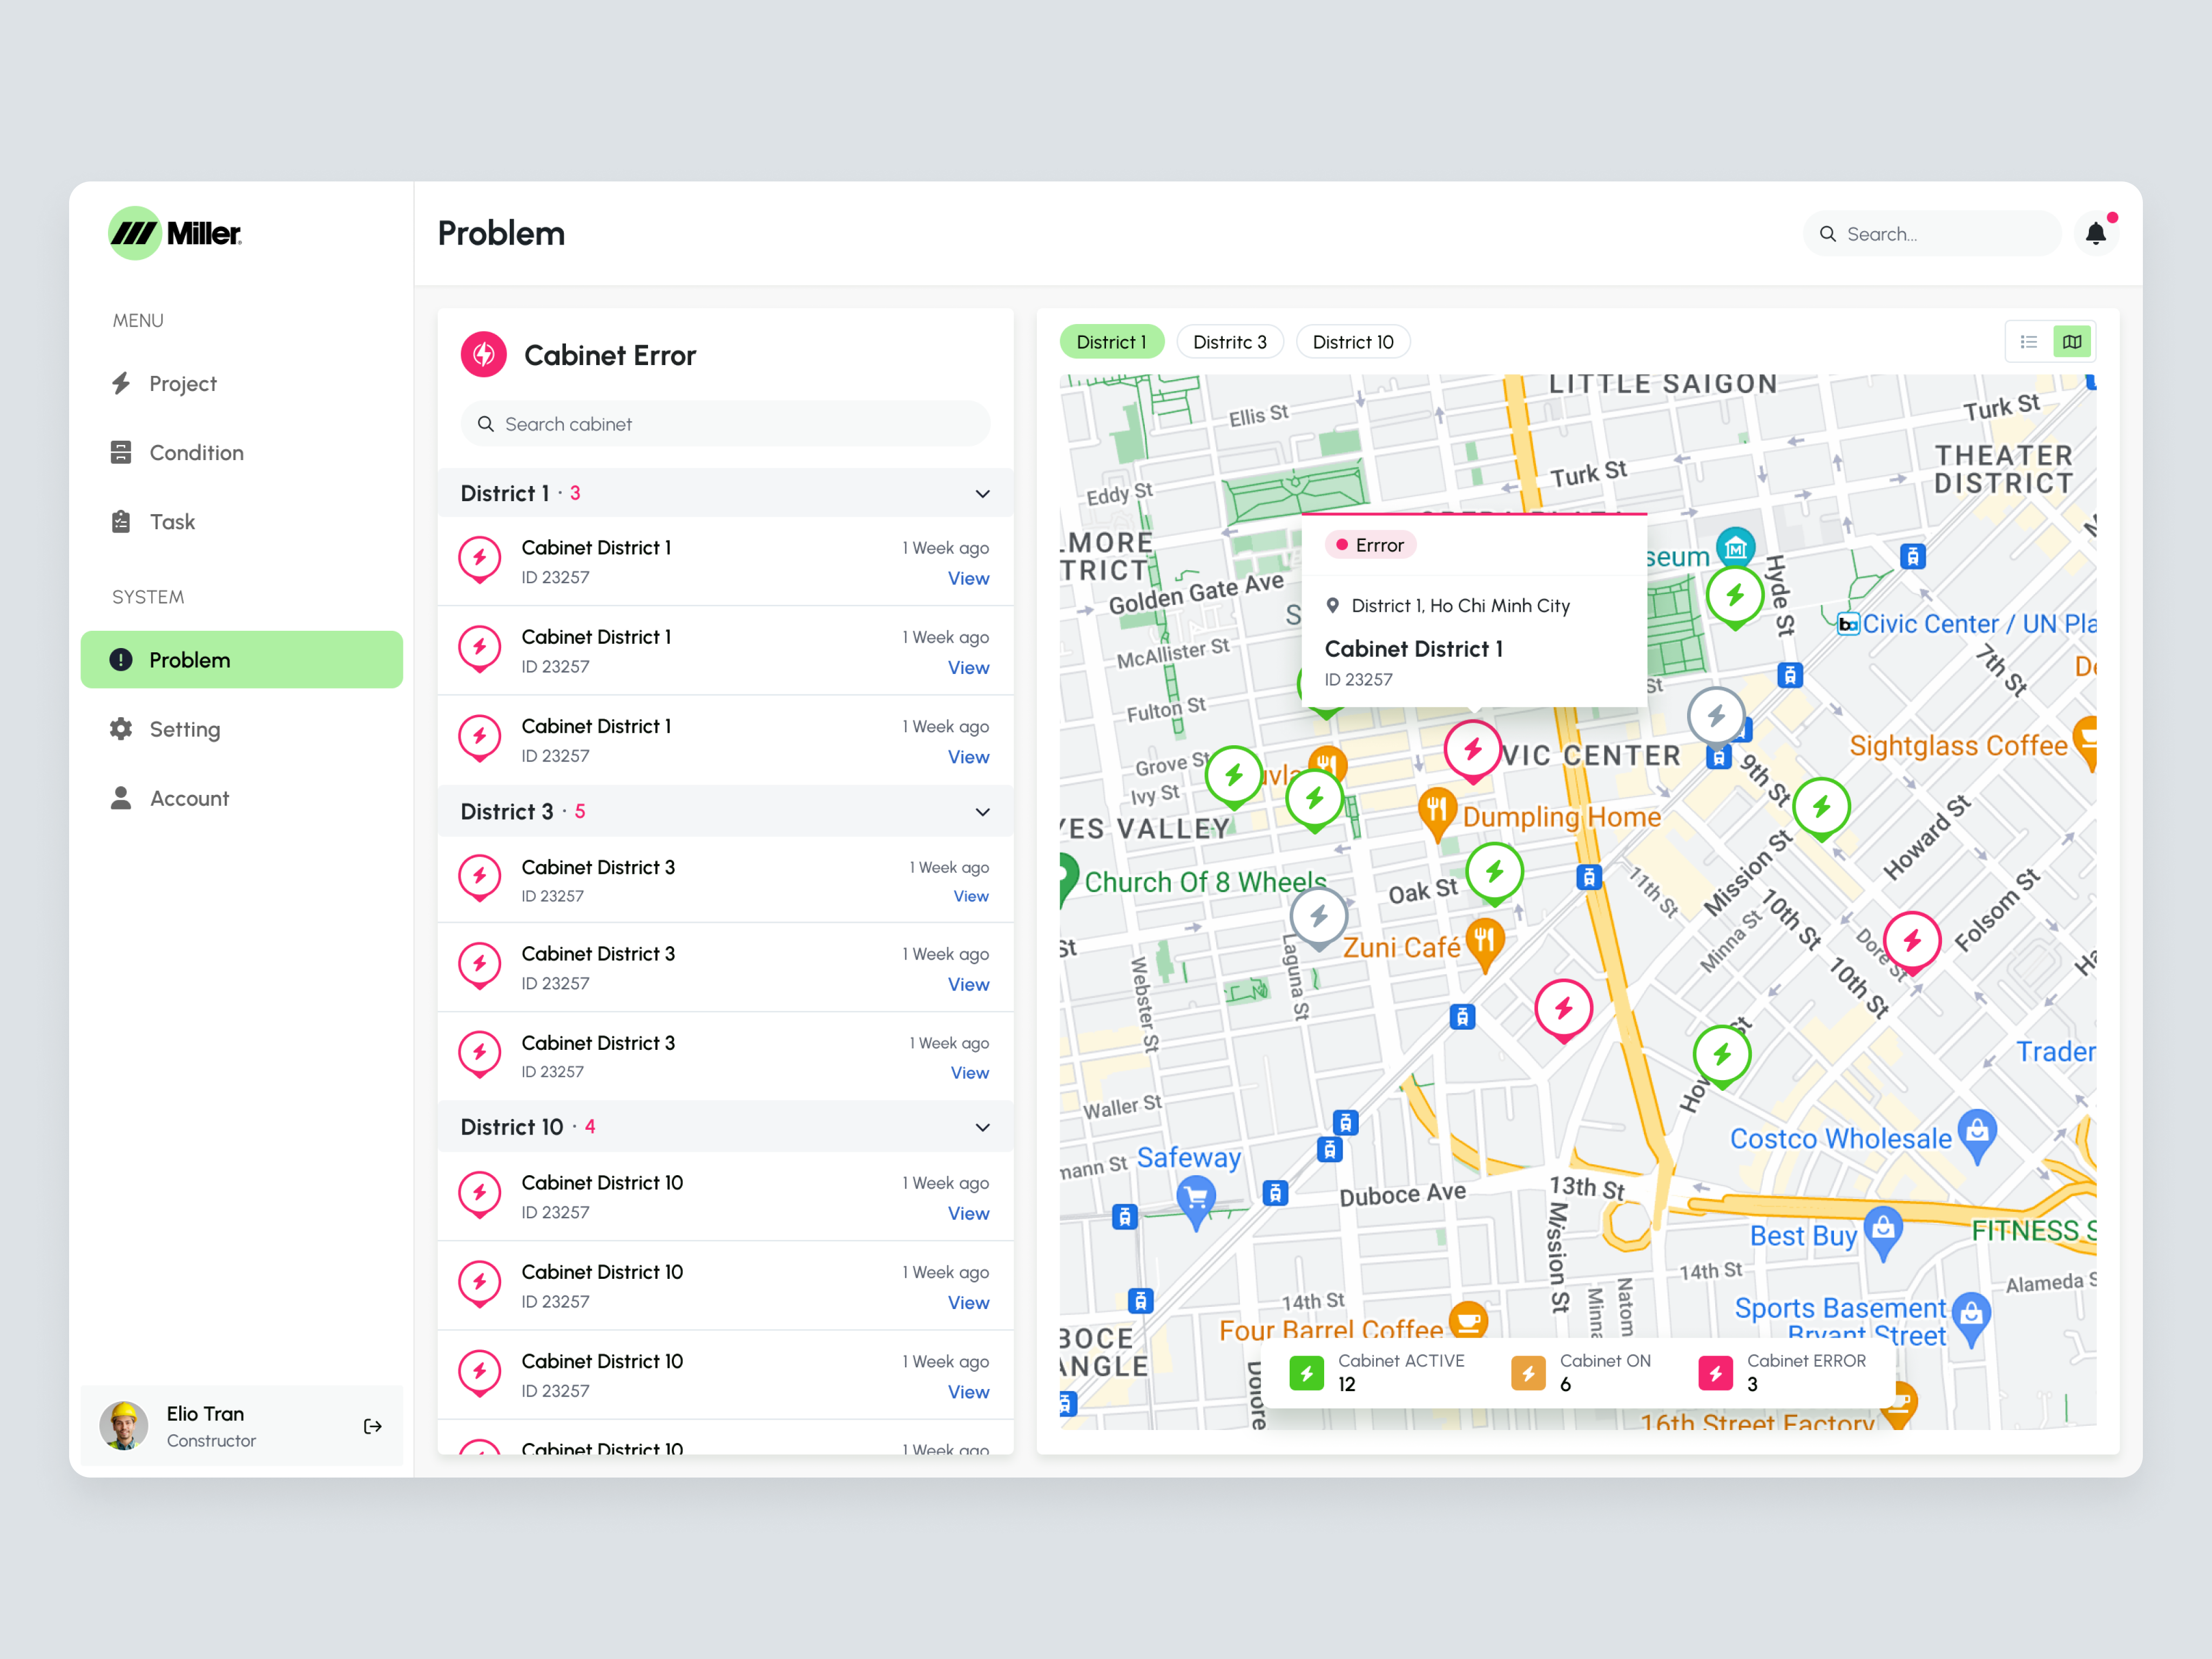Select the Condition menu icon
The width and height of the screenshot is (2212, 1659).
pos(121,452)
